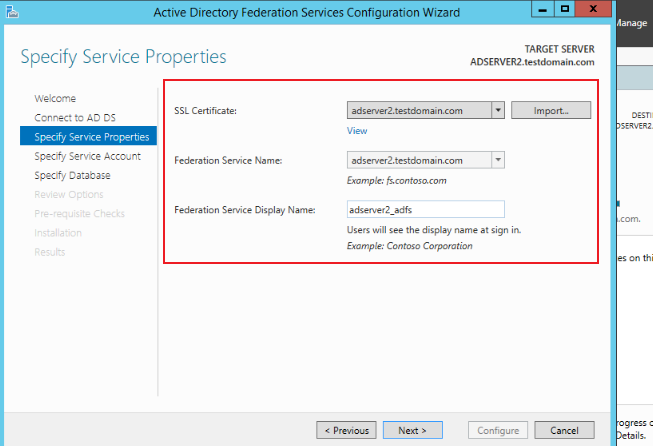Click the Example: Contoso Corporation hint
The height and width of the screenshot is (446, 653).
410,246
